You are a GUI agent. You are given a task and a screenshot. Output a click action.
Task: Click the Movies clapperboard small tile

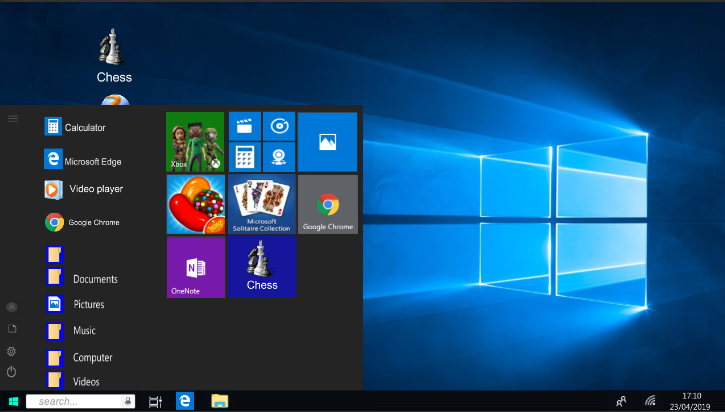coord(245,126)
